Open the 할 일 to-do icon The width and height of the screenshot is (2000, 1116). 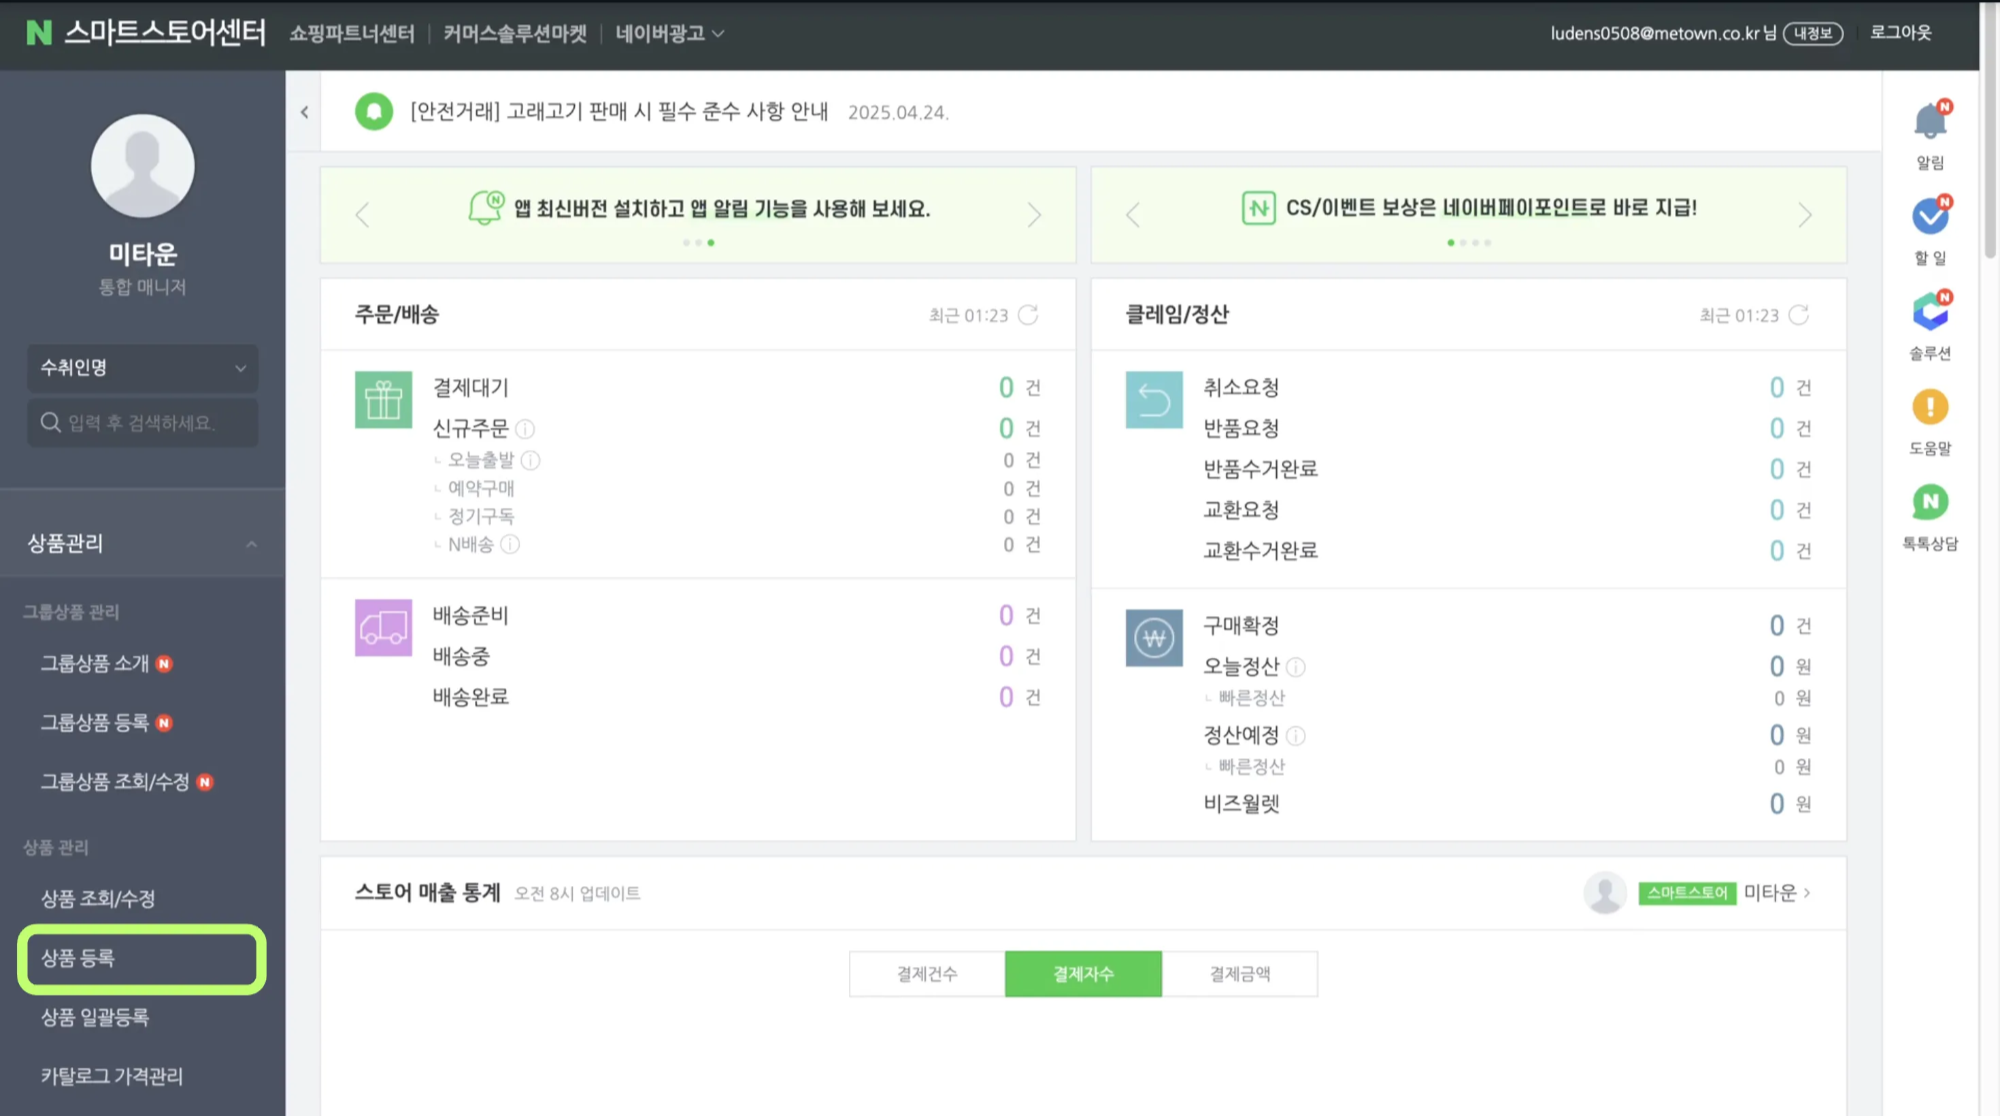point(1928,214)
